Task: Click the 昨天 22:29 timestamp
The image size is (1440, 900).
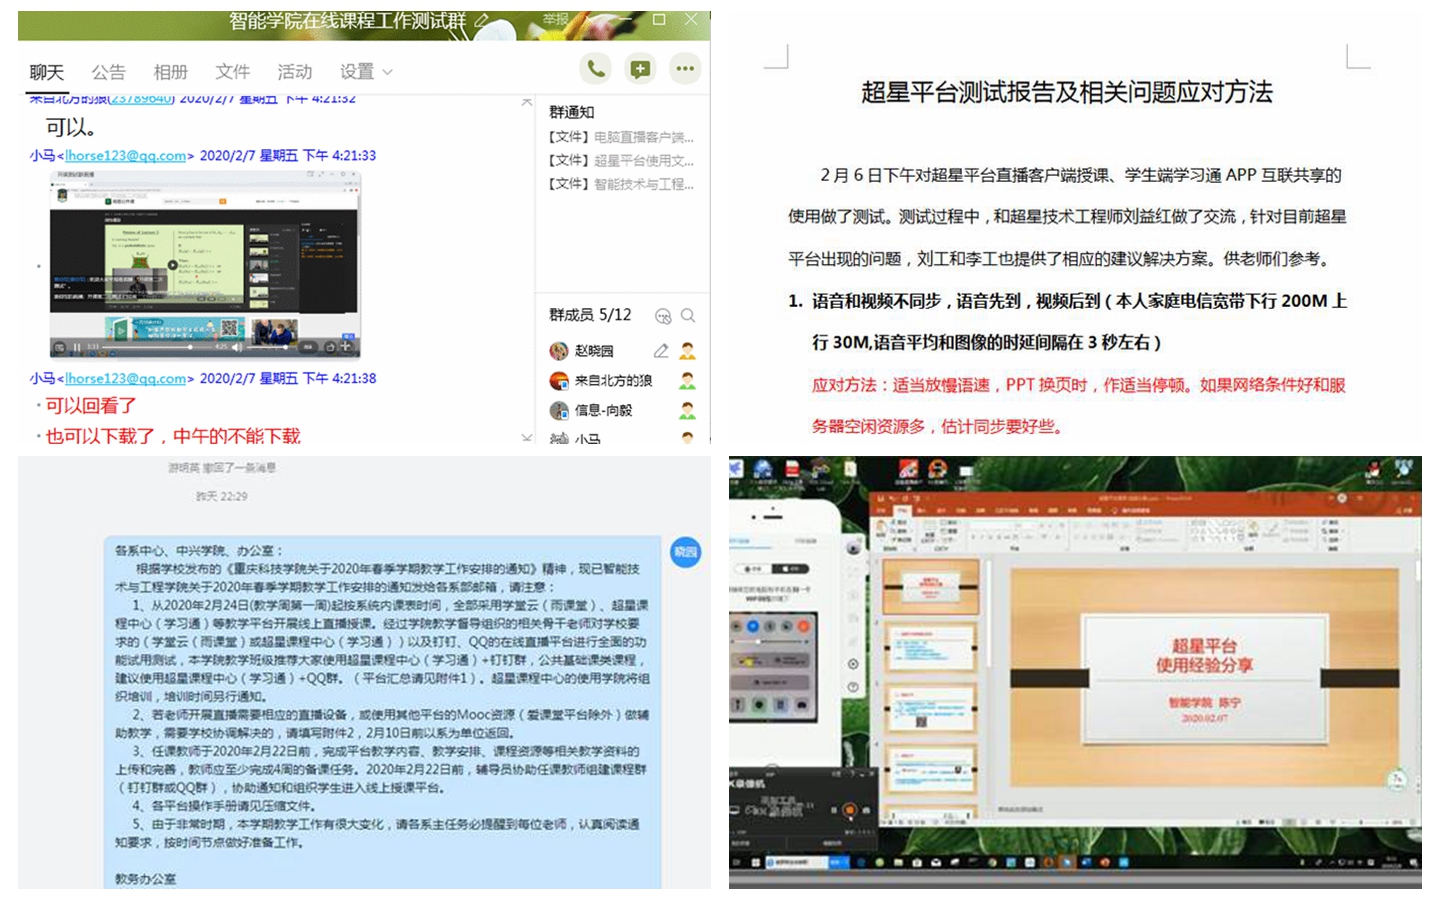Action: click(x=221, y=496)
